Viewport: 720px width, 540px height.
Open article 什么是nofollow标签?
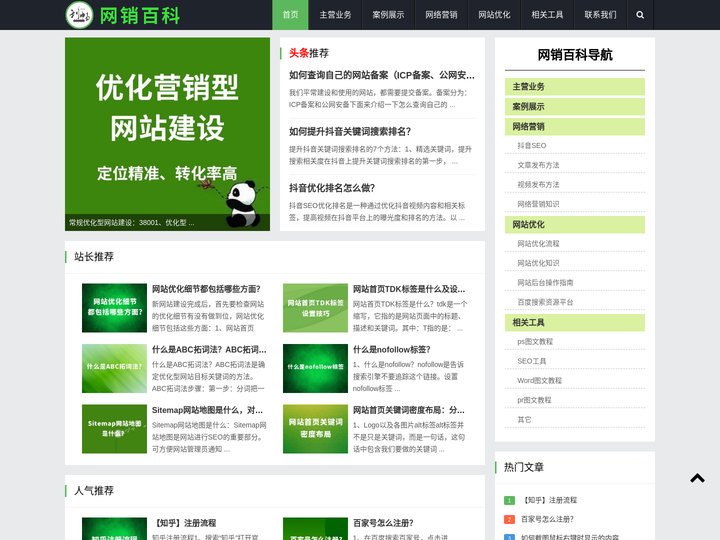[391, 349]
